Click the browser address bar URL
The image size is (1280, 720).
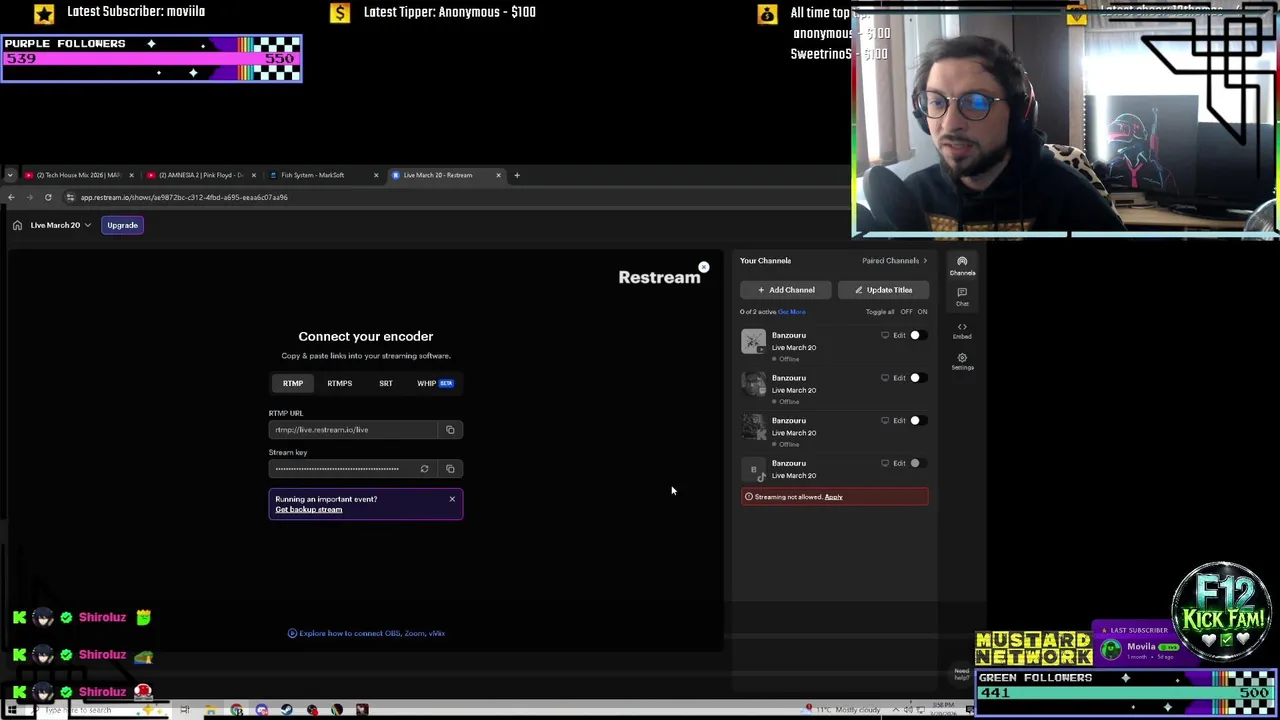(184, 197)
